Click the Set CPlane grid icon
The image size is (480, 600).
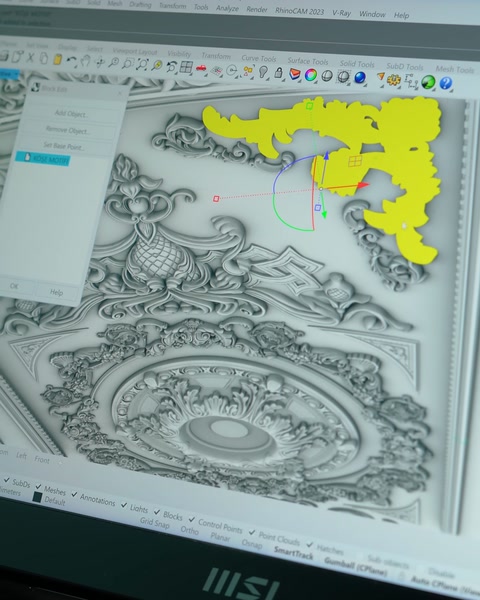click(217, 70)
